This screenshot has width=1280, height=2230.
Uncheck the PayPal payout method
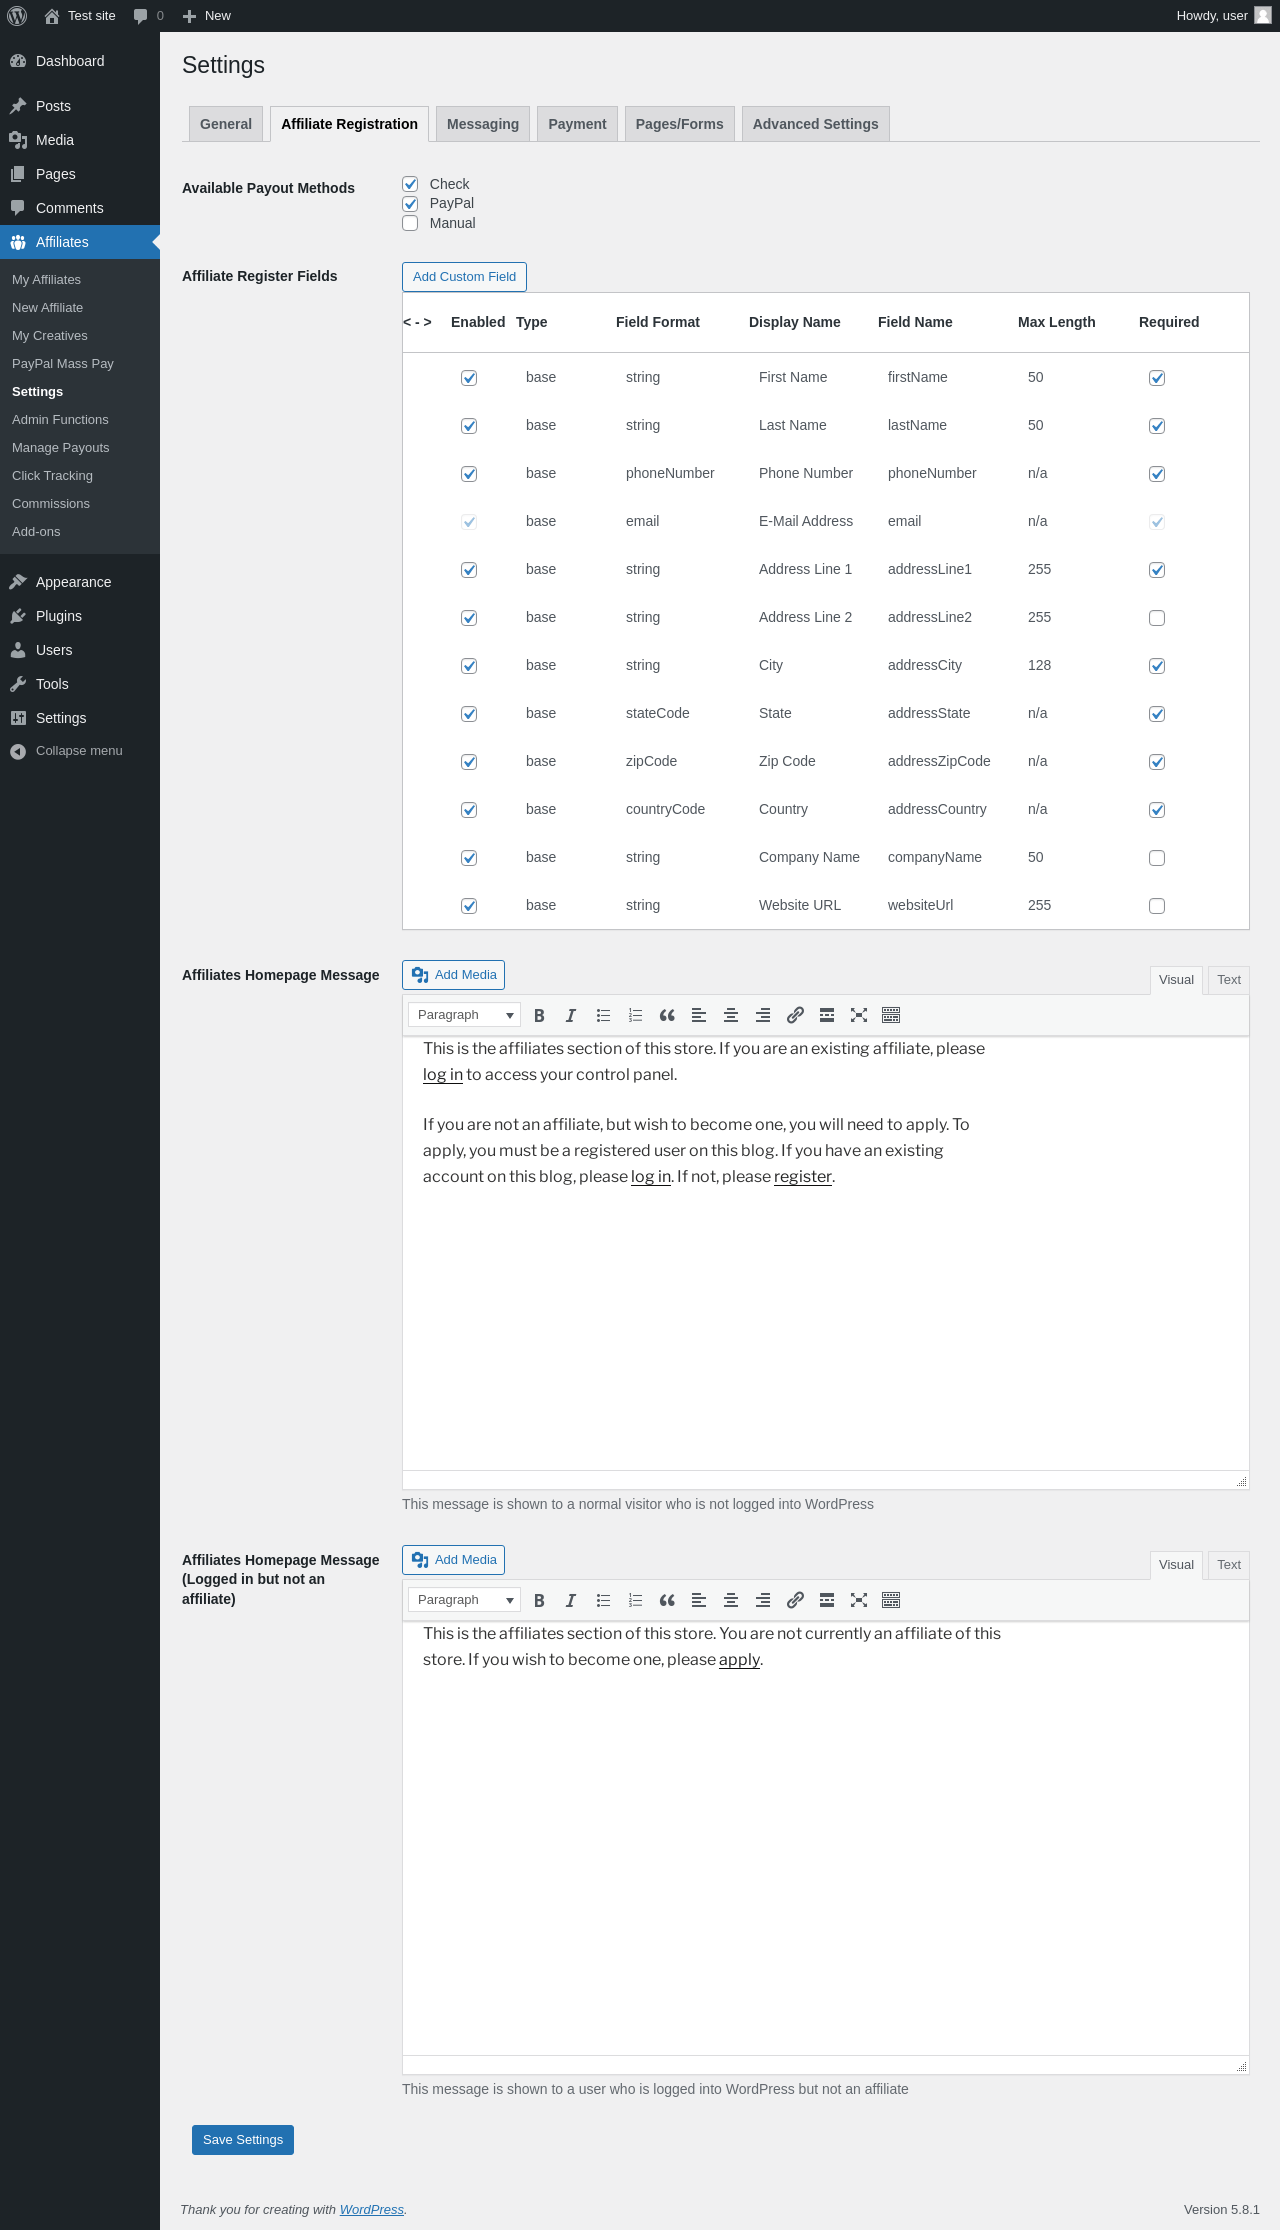coord(410,203)
